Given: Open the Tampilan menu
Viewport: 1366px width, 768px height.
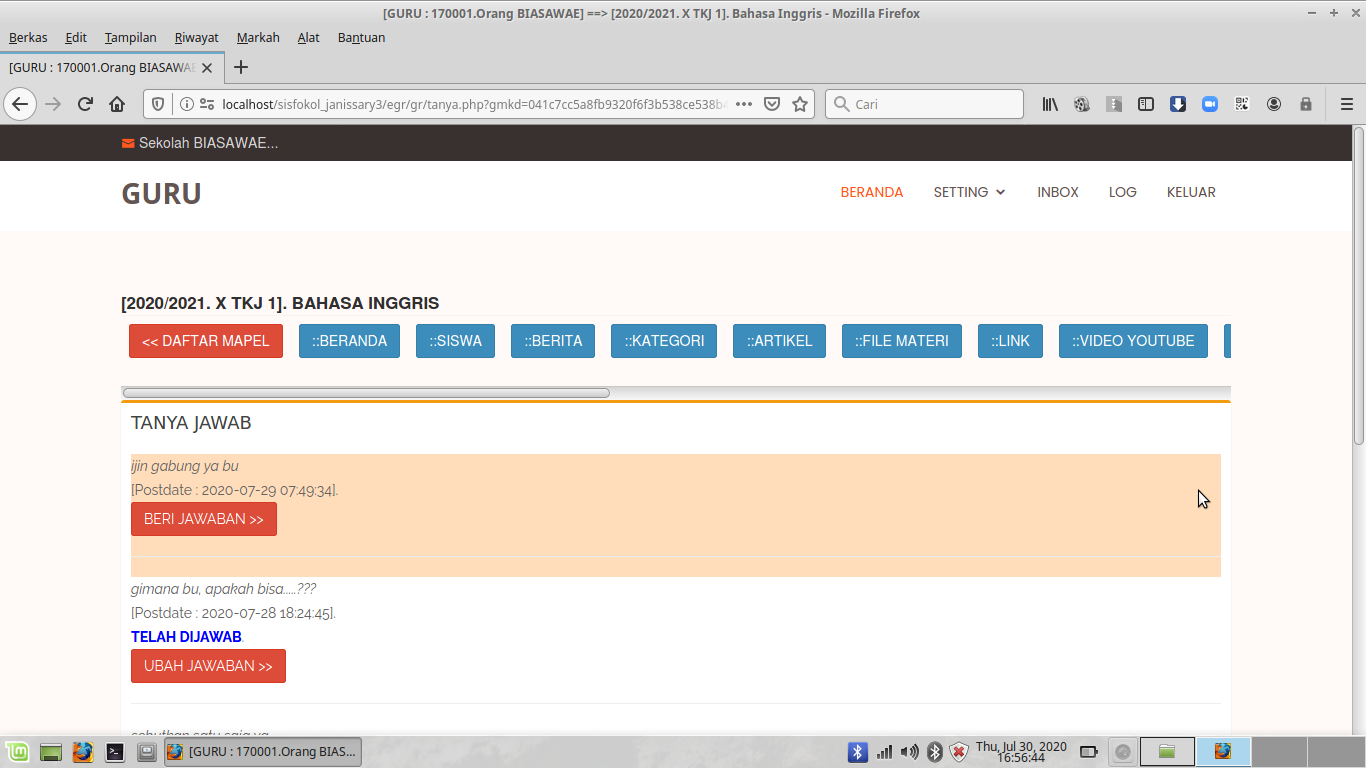Looking at the screenshot, I should click(130, 37).
